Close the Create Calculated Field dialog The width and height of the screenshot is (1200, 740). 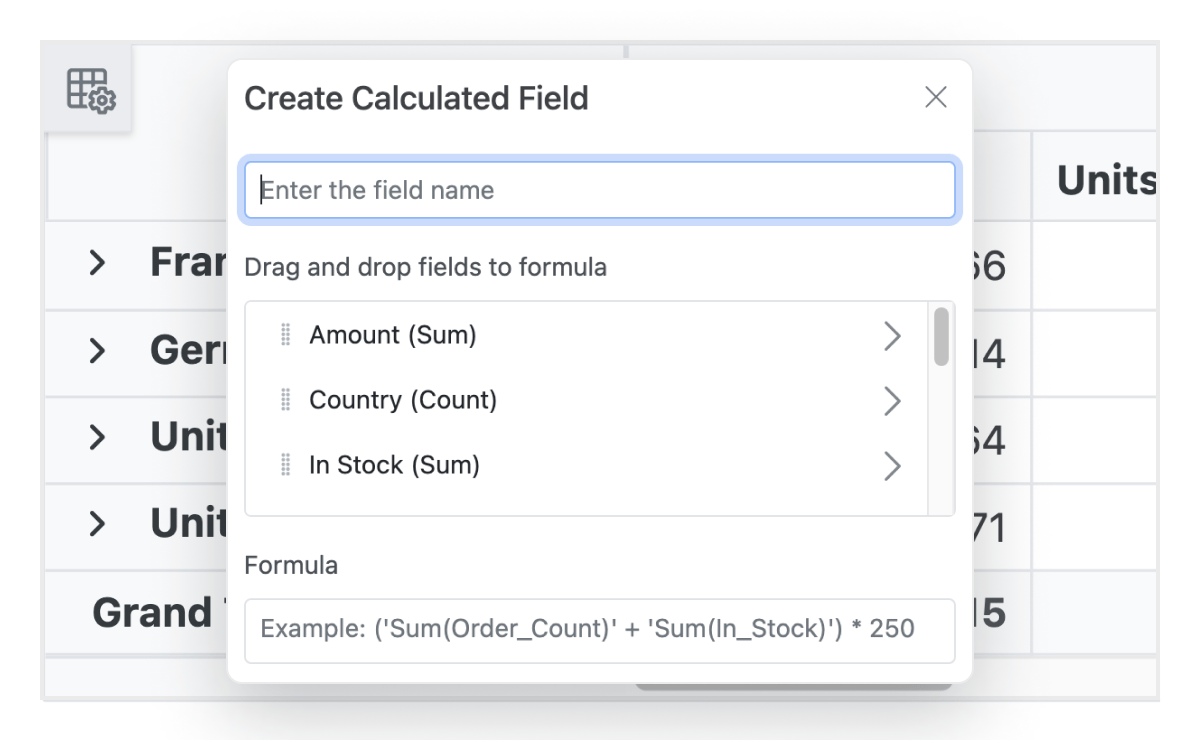click(937, 98)
